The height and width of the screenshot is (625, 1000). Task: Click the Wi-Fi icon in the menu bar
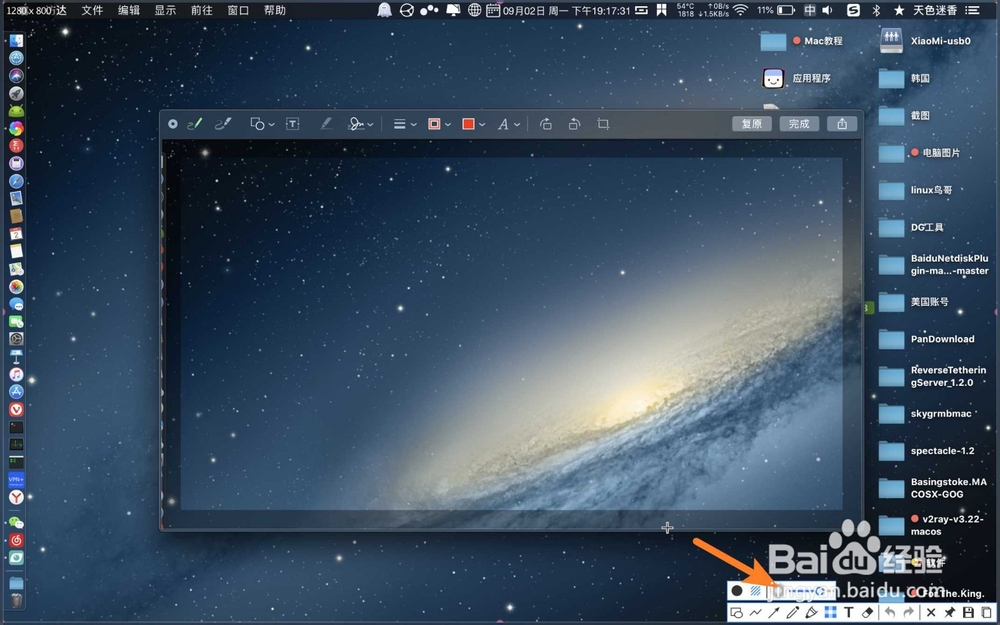click(x=740, y=10)
